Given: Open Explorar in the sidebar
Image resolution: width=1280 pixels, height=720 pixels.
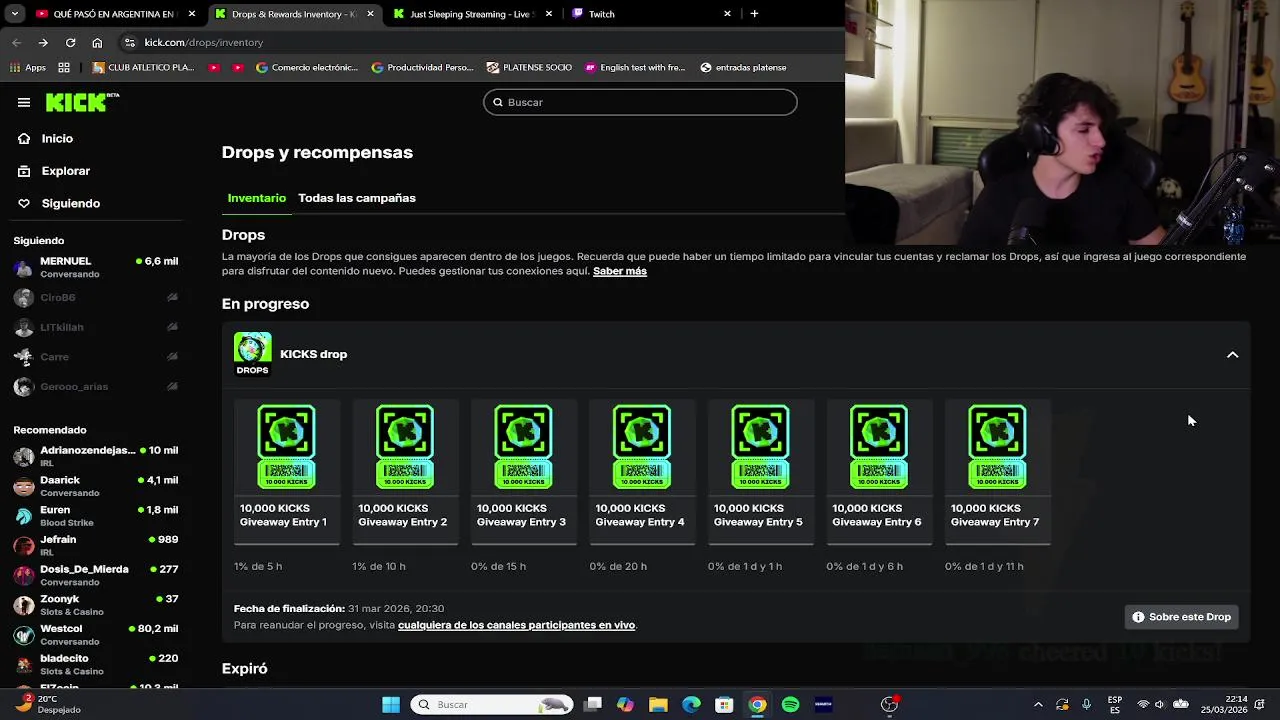Looking at the screenshot, I should tap(65, 171).
